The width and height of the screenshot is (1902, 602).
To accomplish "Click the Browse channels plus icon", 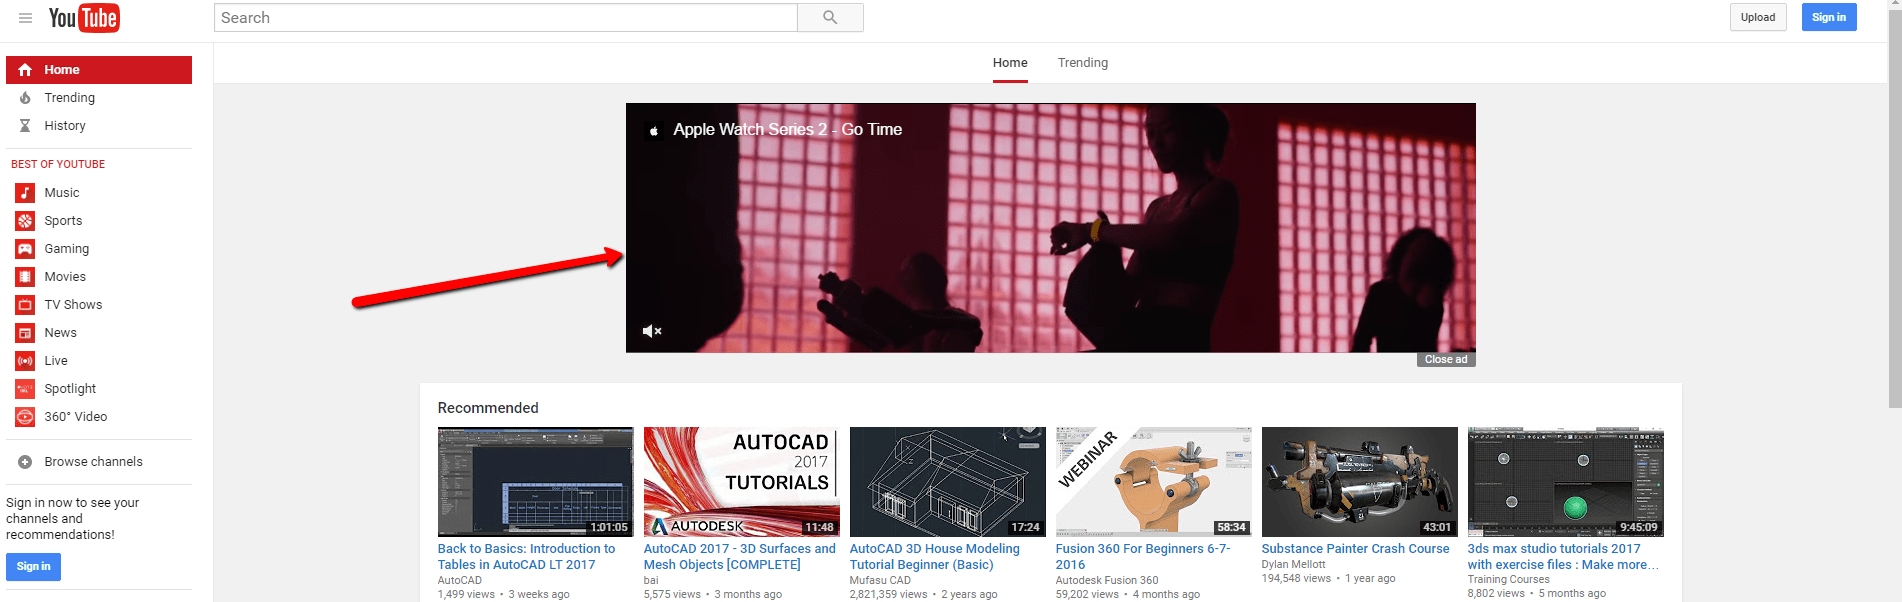I will (25, 462).
